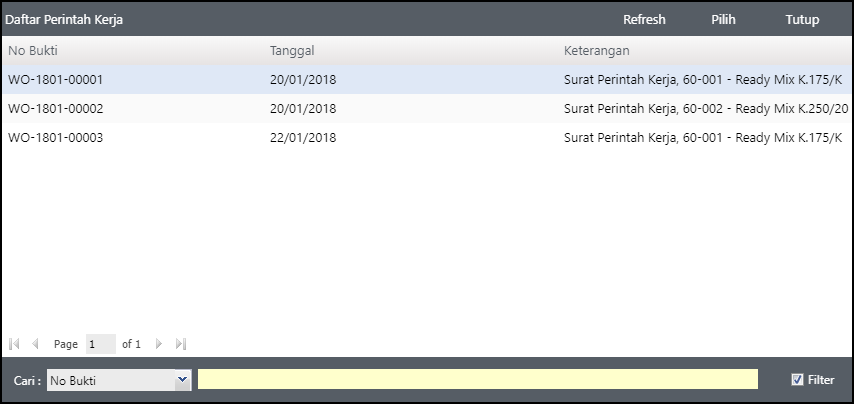Select work order WO-1801-00001 row
Screen dimensions: 854x404
click(56, 79)
